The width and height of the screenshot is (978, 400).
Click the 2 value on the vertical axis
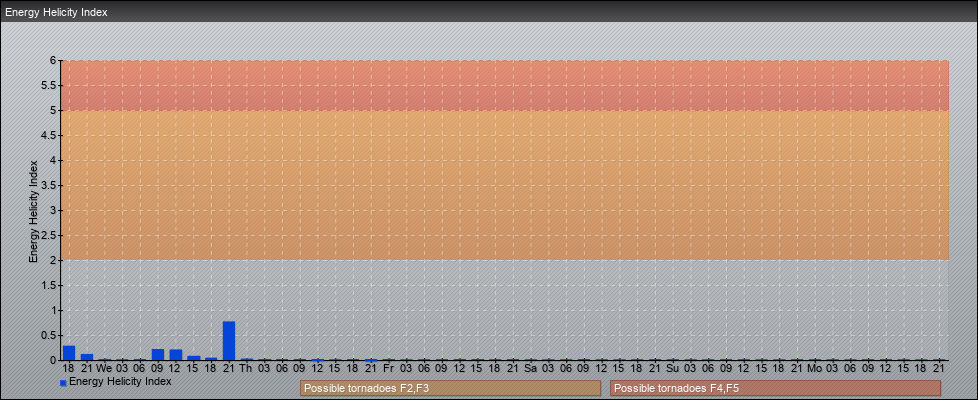pyautogui.click(x=54, y=260)
